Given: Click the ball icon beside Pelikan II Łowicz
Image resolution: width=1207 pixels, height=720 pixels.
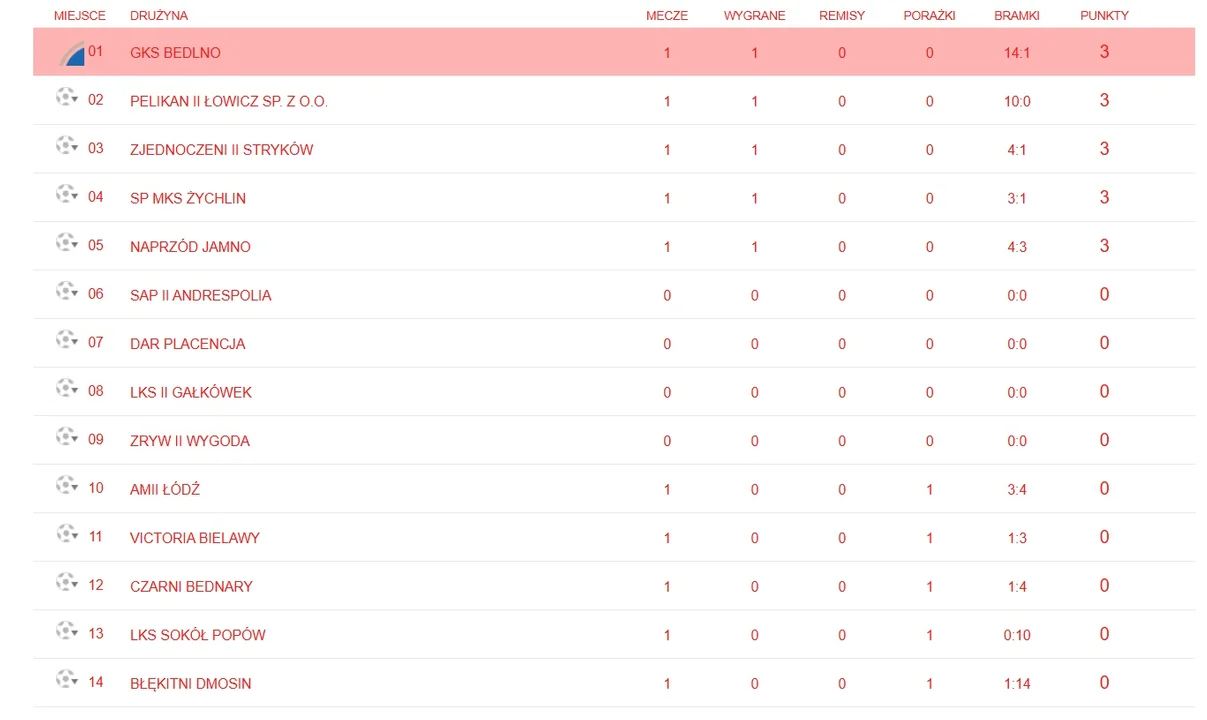Looking at the screenshot, I should (x=66, y=98).
